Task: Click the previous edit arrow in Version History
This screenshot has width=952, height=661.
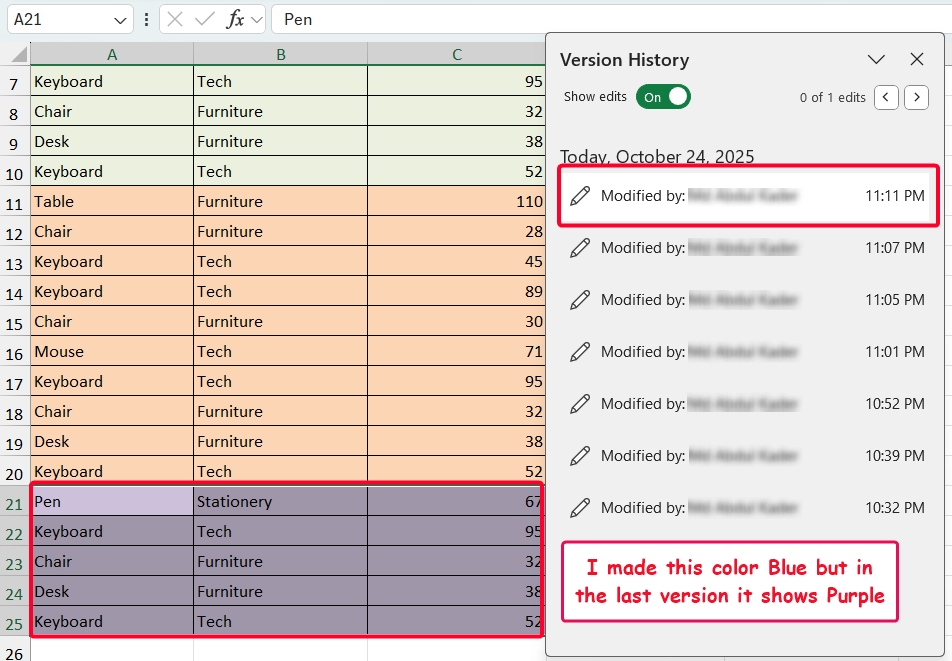Action: tap(886, 97)
